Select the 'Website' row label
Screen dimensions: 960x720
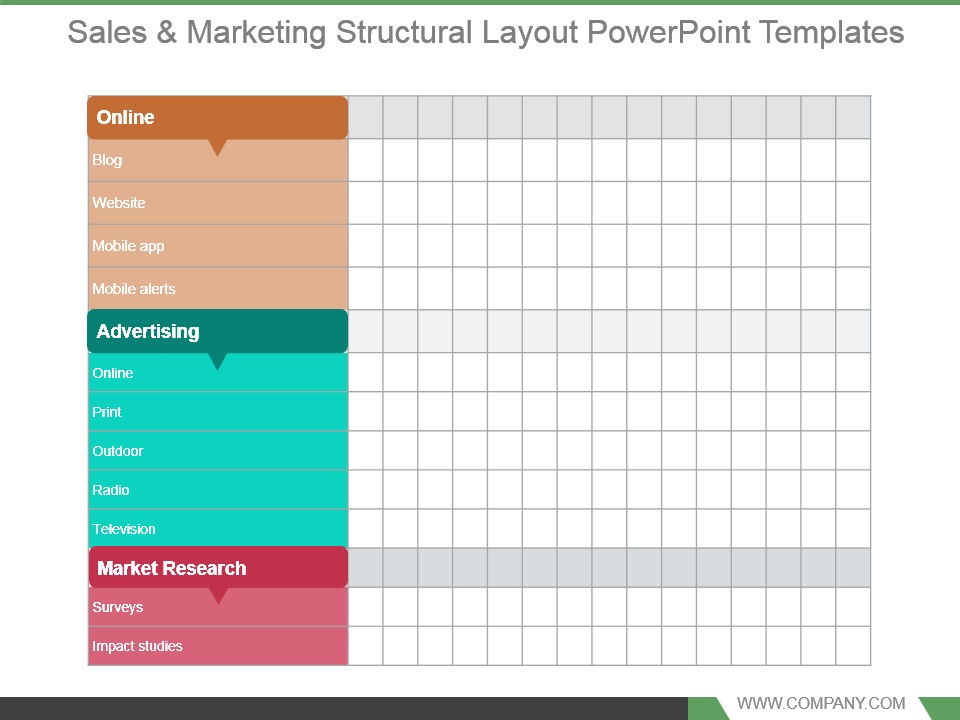tap(119, 203)
